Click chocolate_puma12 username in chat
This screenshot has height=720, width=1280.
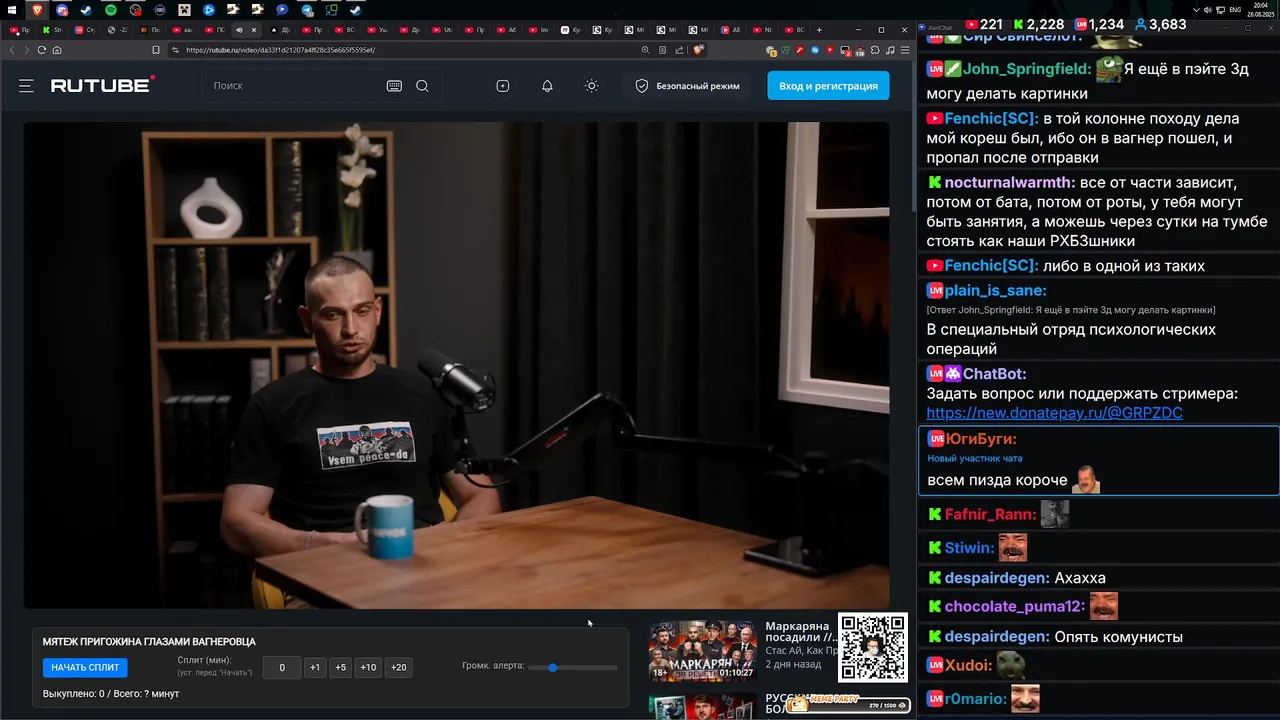coord(1014,607)
